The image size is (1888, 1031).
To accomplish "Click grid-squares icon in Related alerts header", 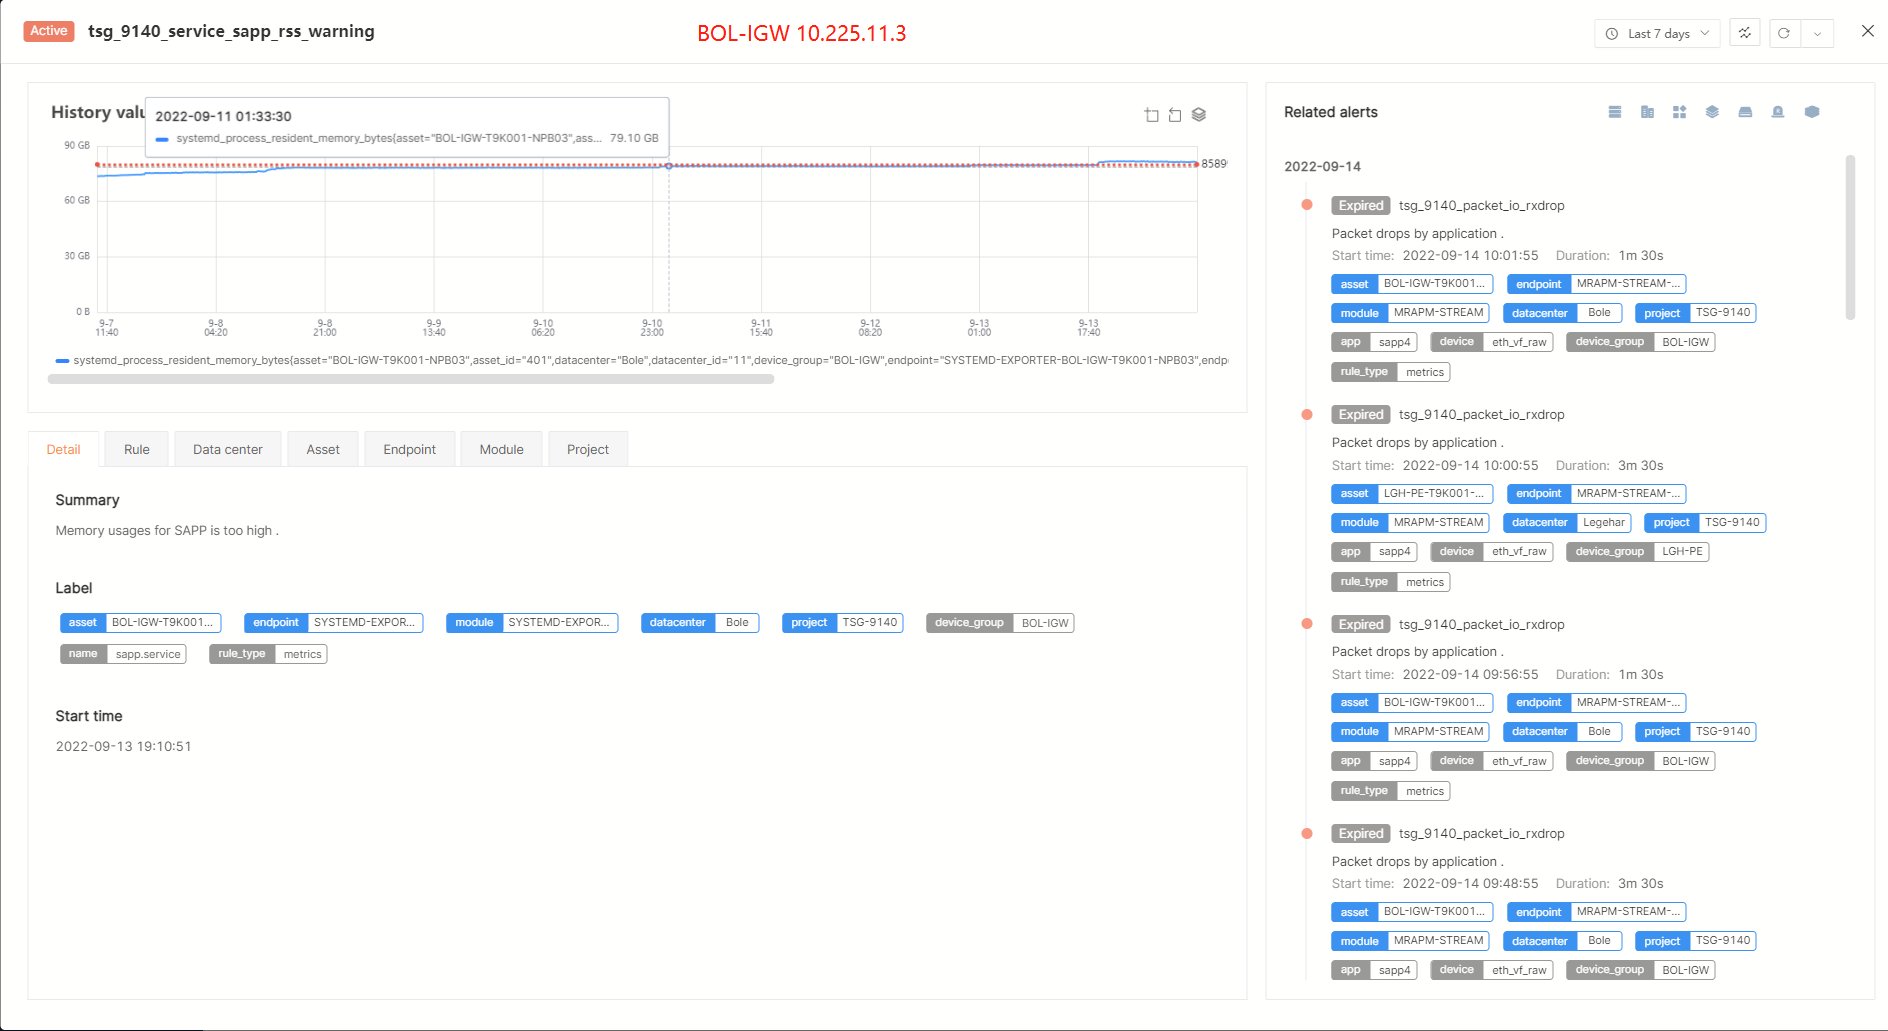I will coord(1680,112).
